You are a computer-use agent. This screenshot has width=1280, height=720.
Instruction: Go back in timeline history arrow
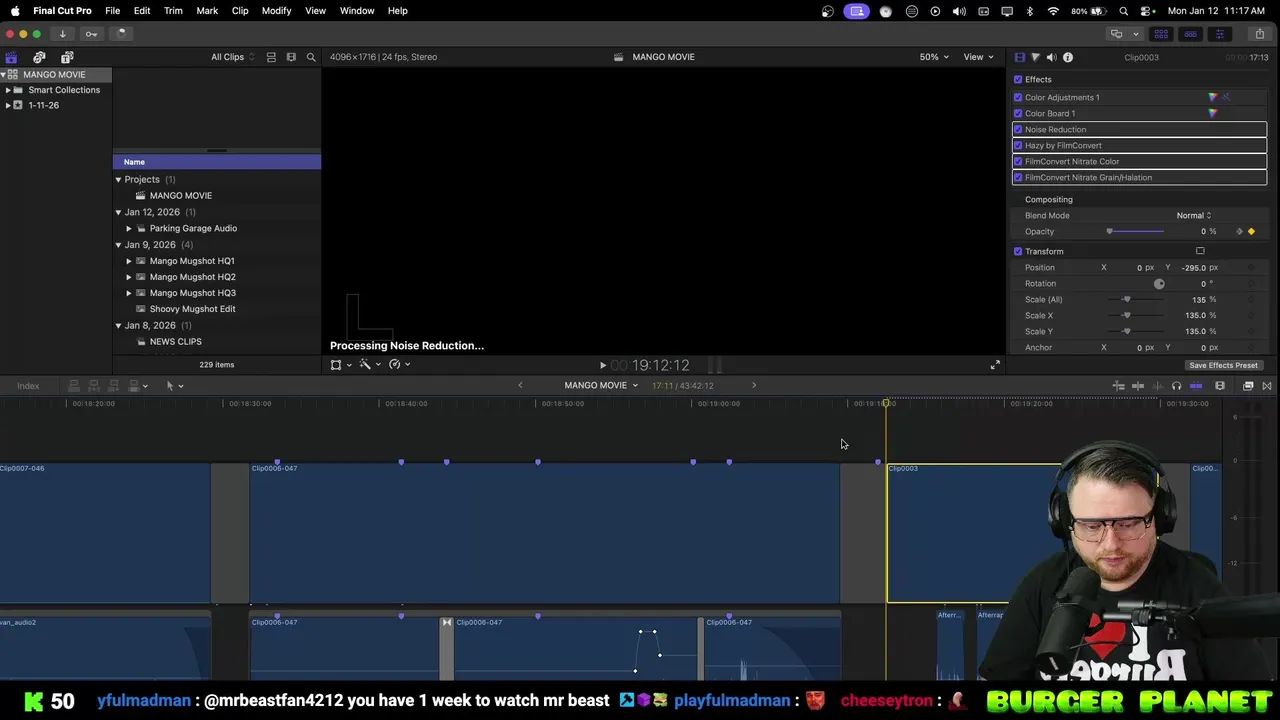click(520, 385)
